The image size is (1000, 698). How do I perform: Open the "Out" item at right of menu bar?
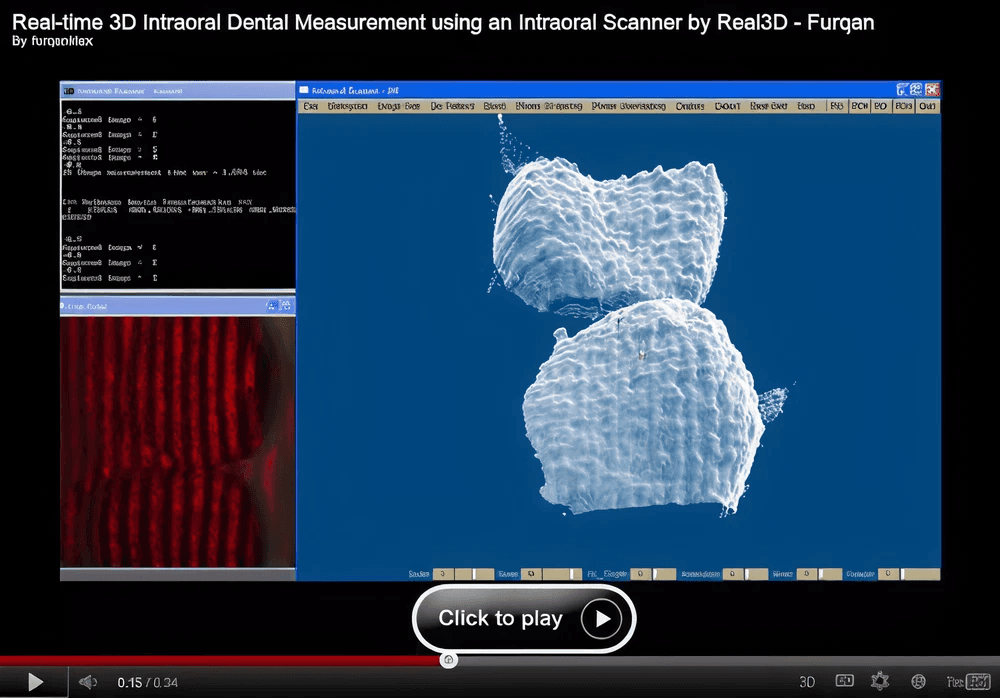click(x=927, y=106)
